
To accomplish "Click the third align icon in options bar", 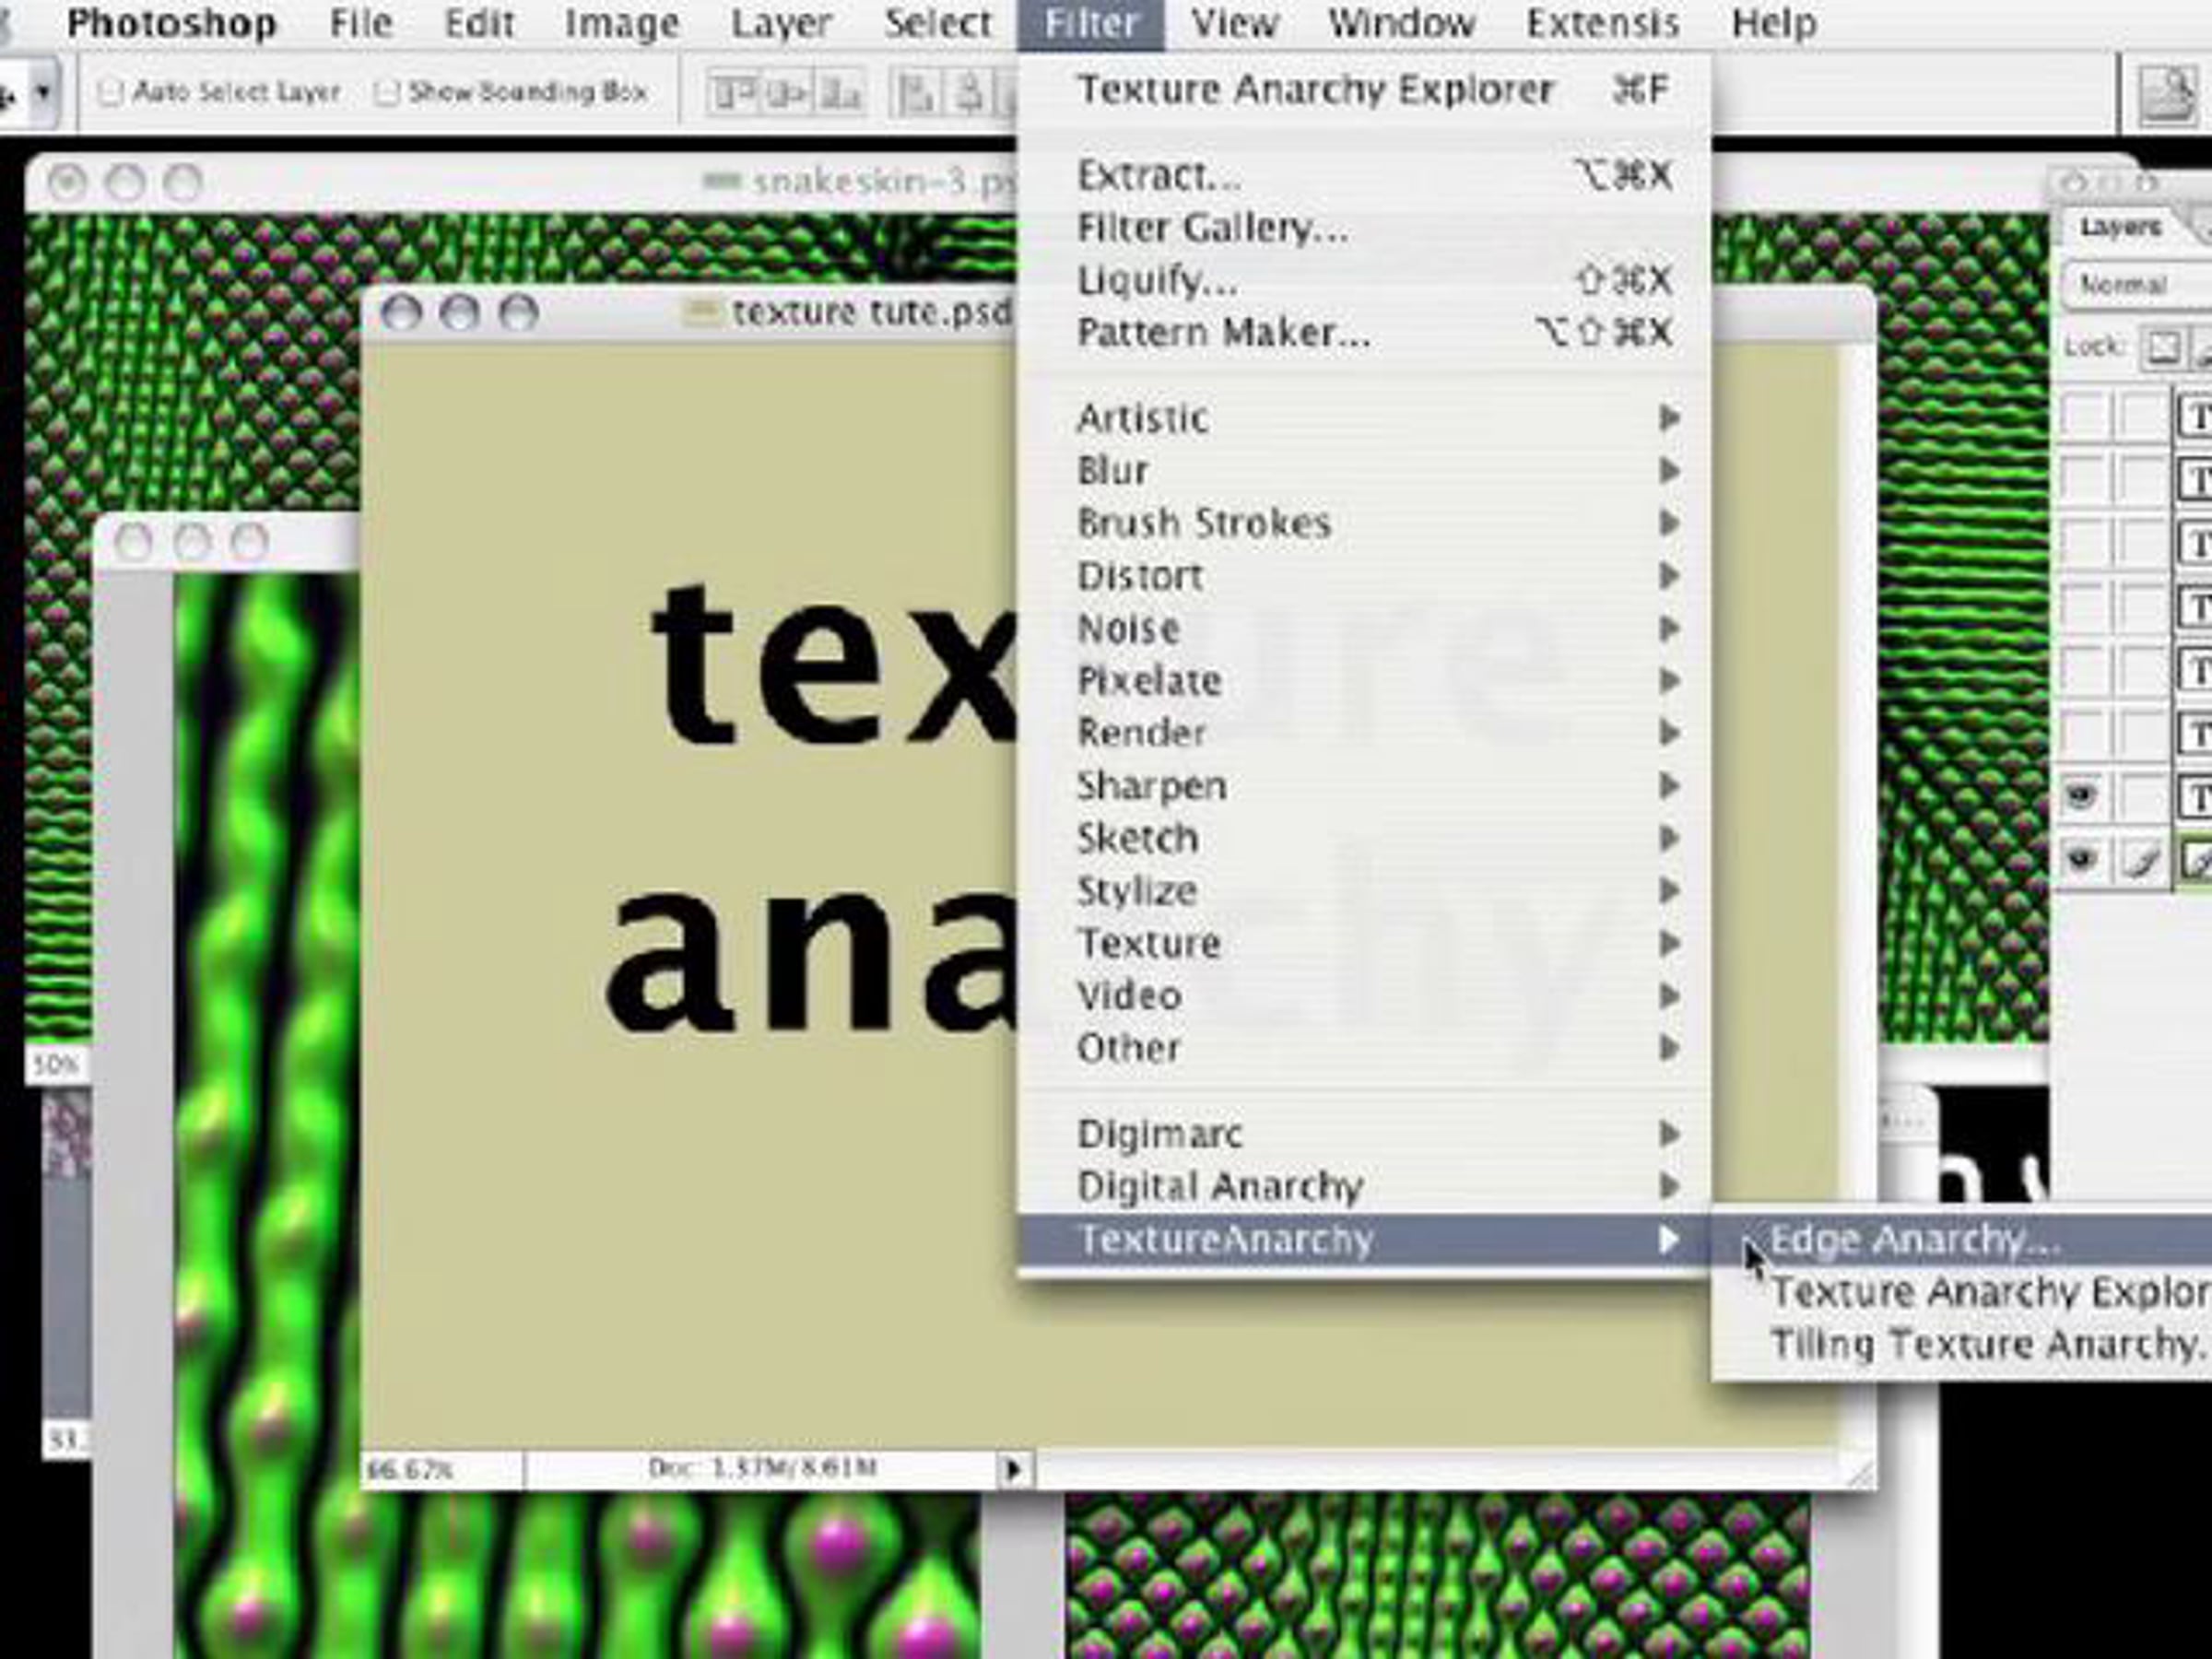I will (x=842, y=93).
